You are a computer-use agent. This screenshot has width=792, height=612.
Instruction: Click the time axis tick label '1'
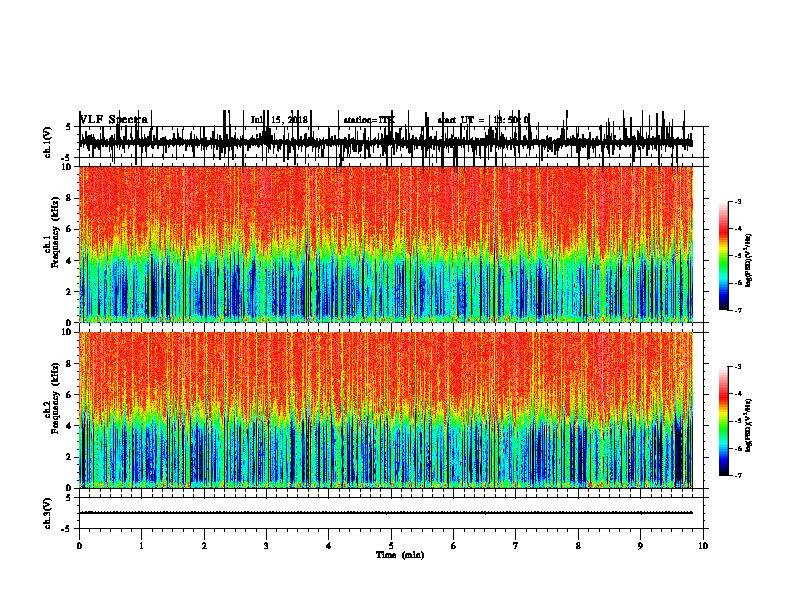coord(141,546)
